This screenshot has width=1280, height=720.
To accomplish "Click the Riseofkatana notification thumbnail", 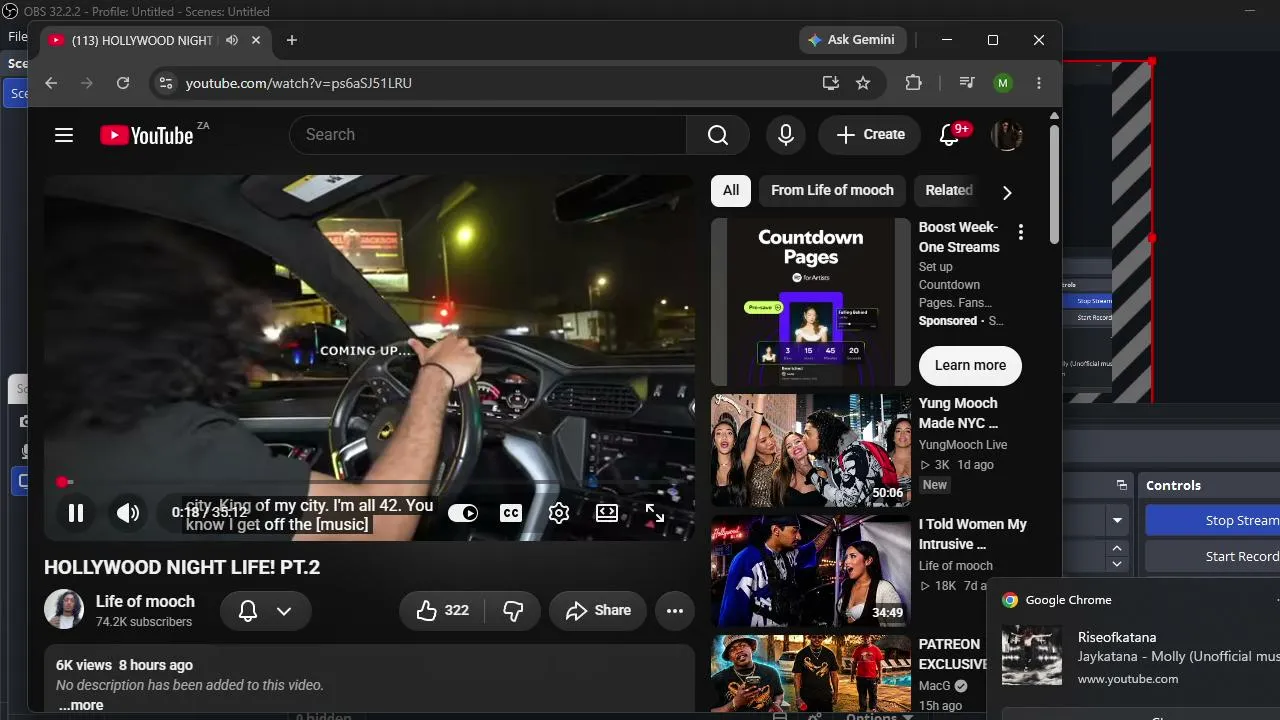I will pos(1032,656).
